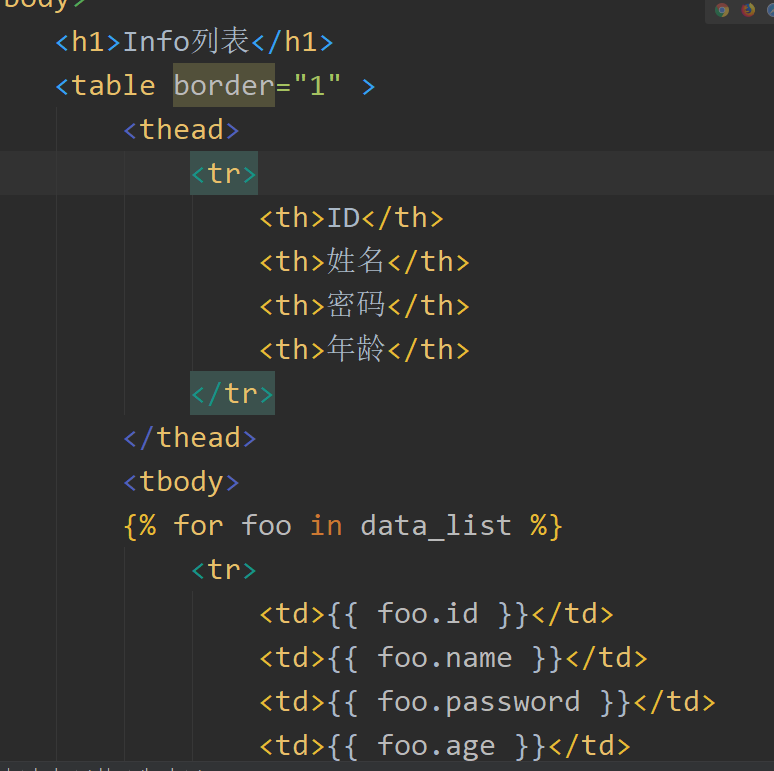This screenshot has width=774, height=771.
Task: Click the '<tr>' tag inside the for loop
Action: [224, 570]
